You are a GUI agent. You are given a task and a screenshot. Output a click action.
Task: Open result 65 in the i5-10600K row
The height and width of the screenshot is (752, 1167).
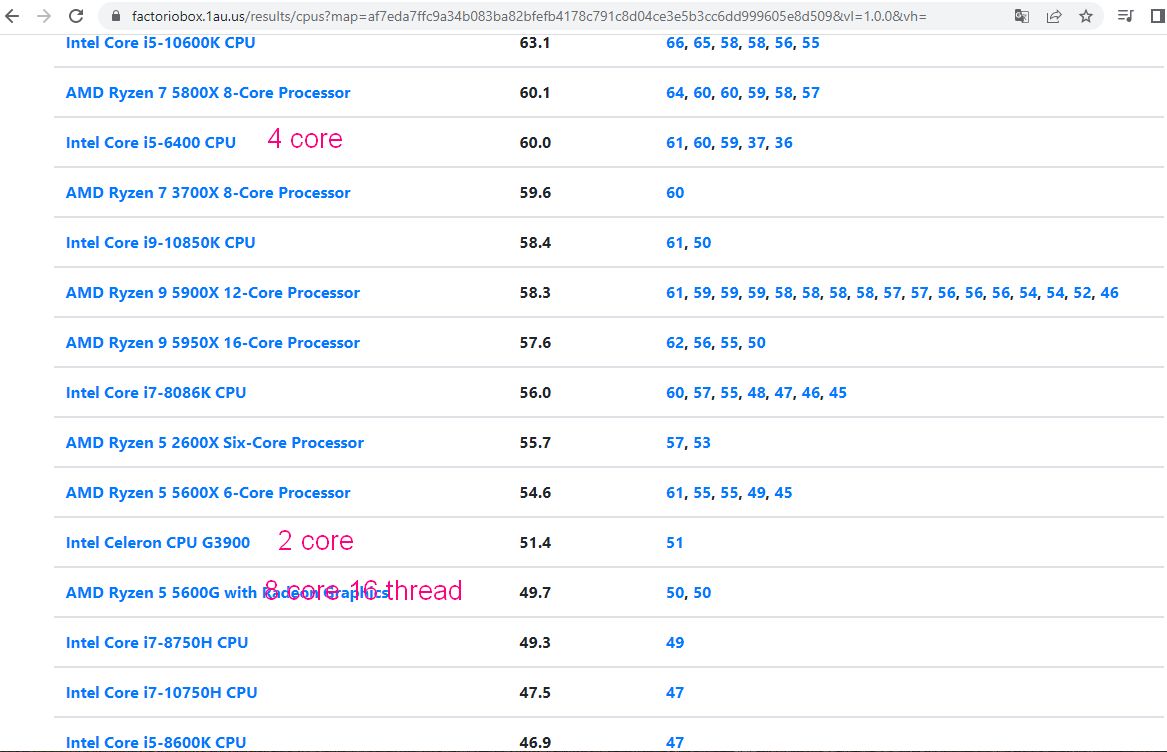click(x=702, y=42)
